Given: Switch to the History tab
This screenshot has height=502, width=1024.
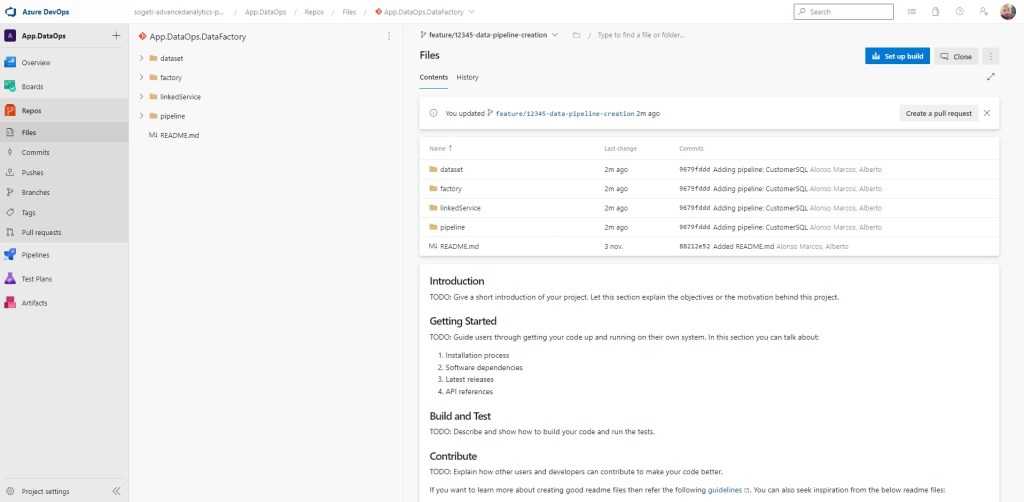Looking at the screenshot, I should [467, 77].
